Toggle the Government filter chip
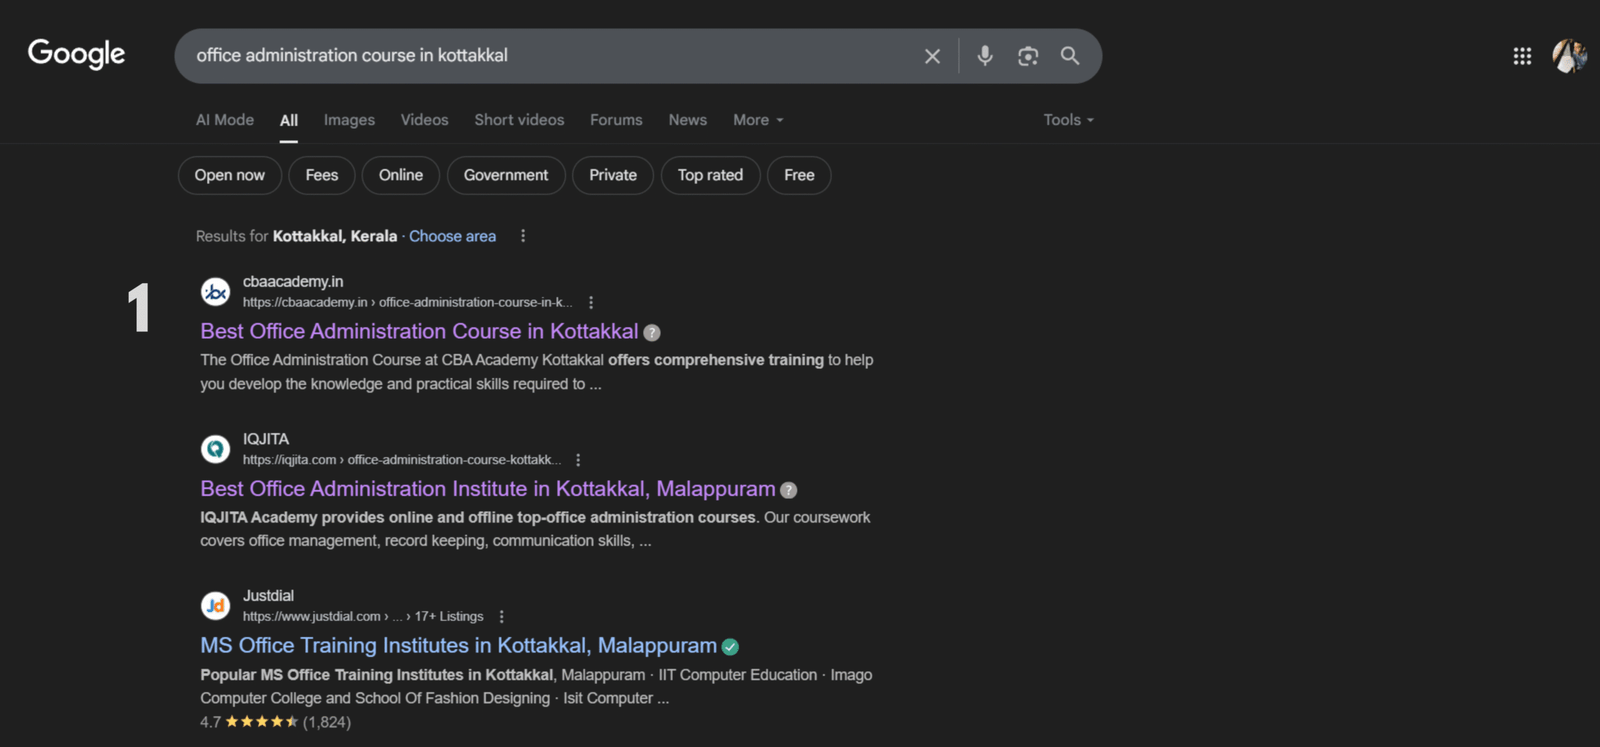 [506, 175]
